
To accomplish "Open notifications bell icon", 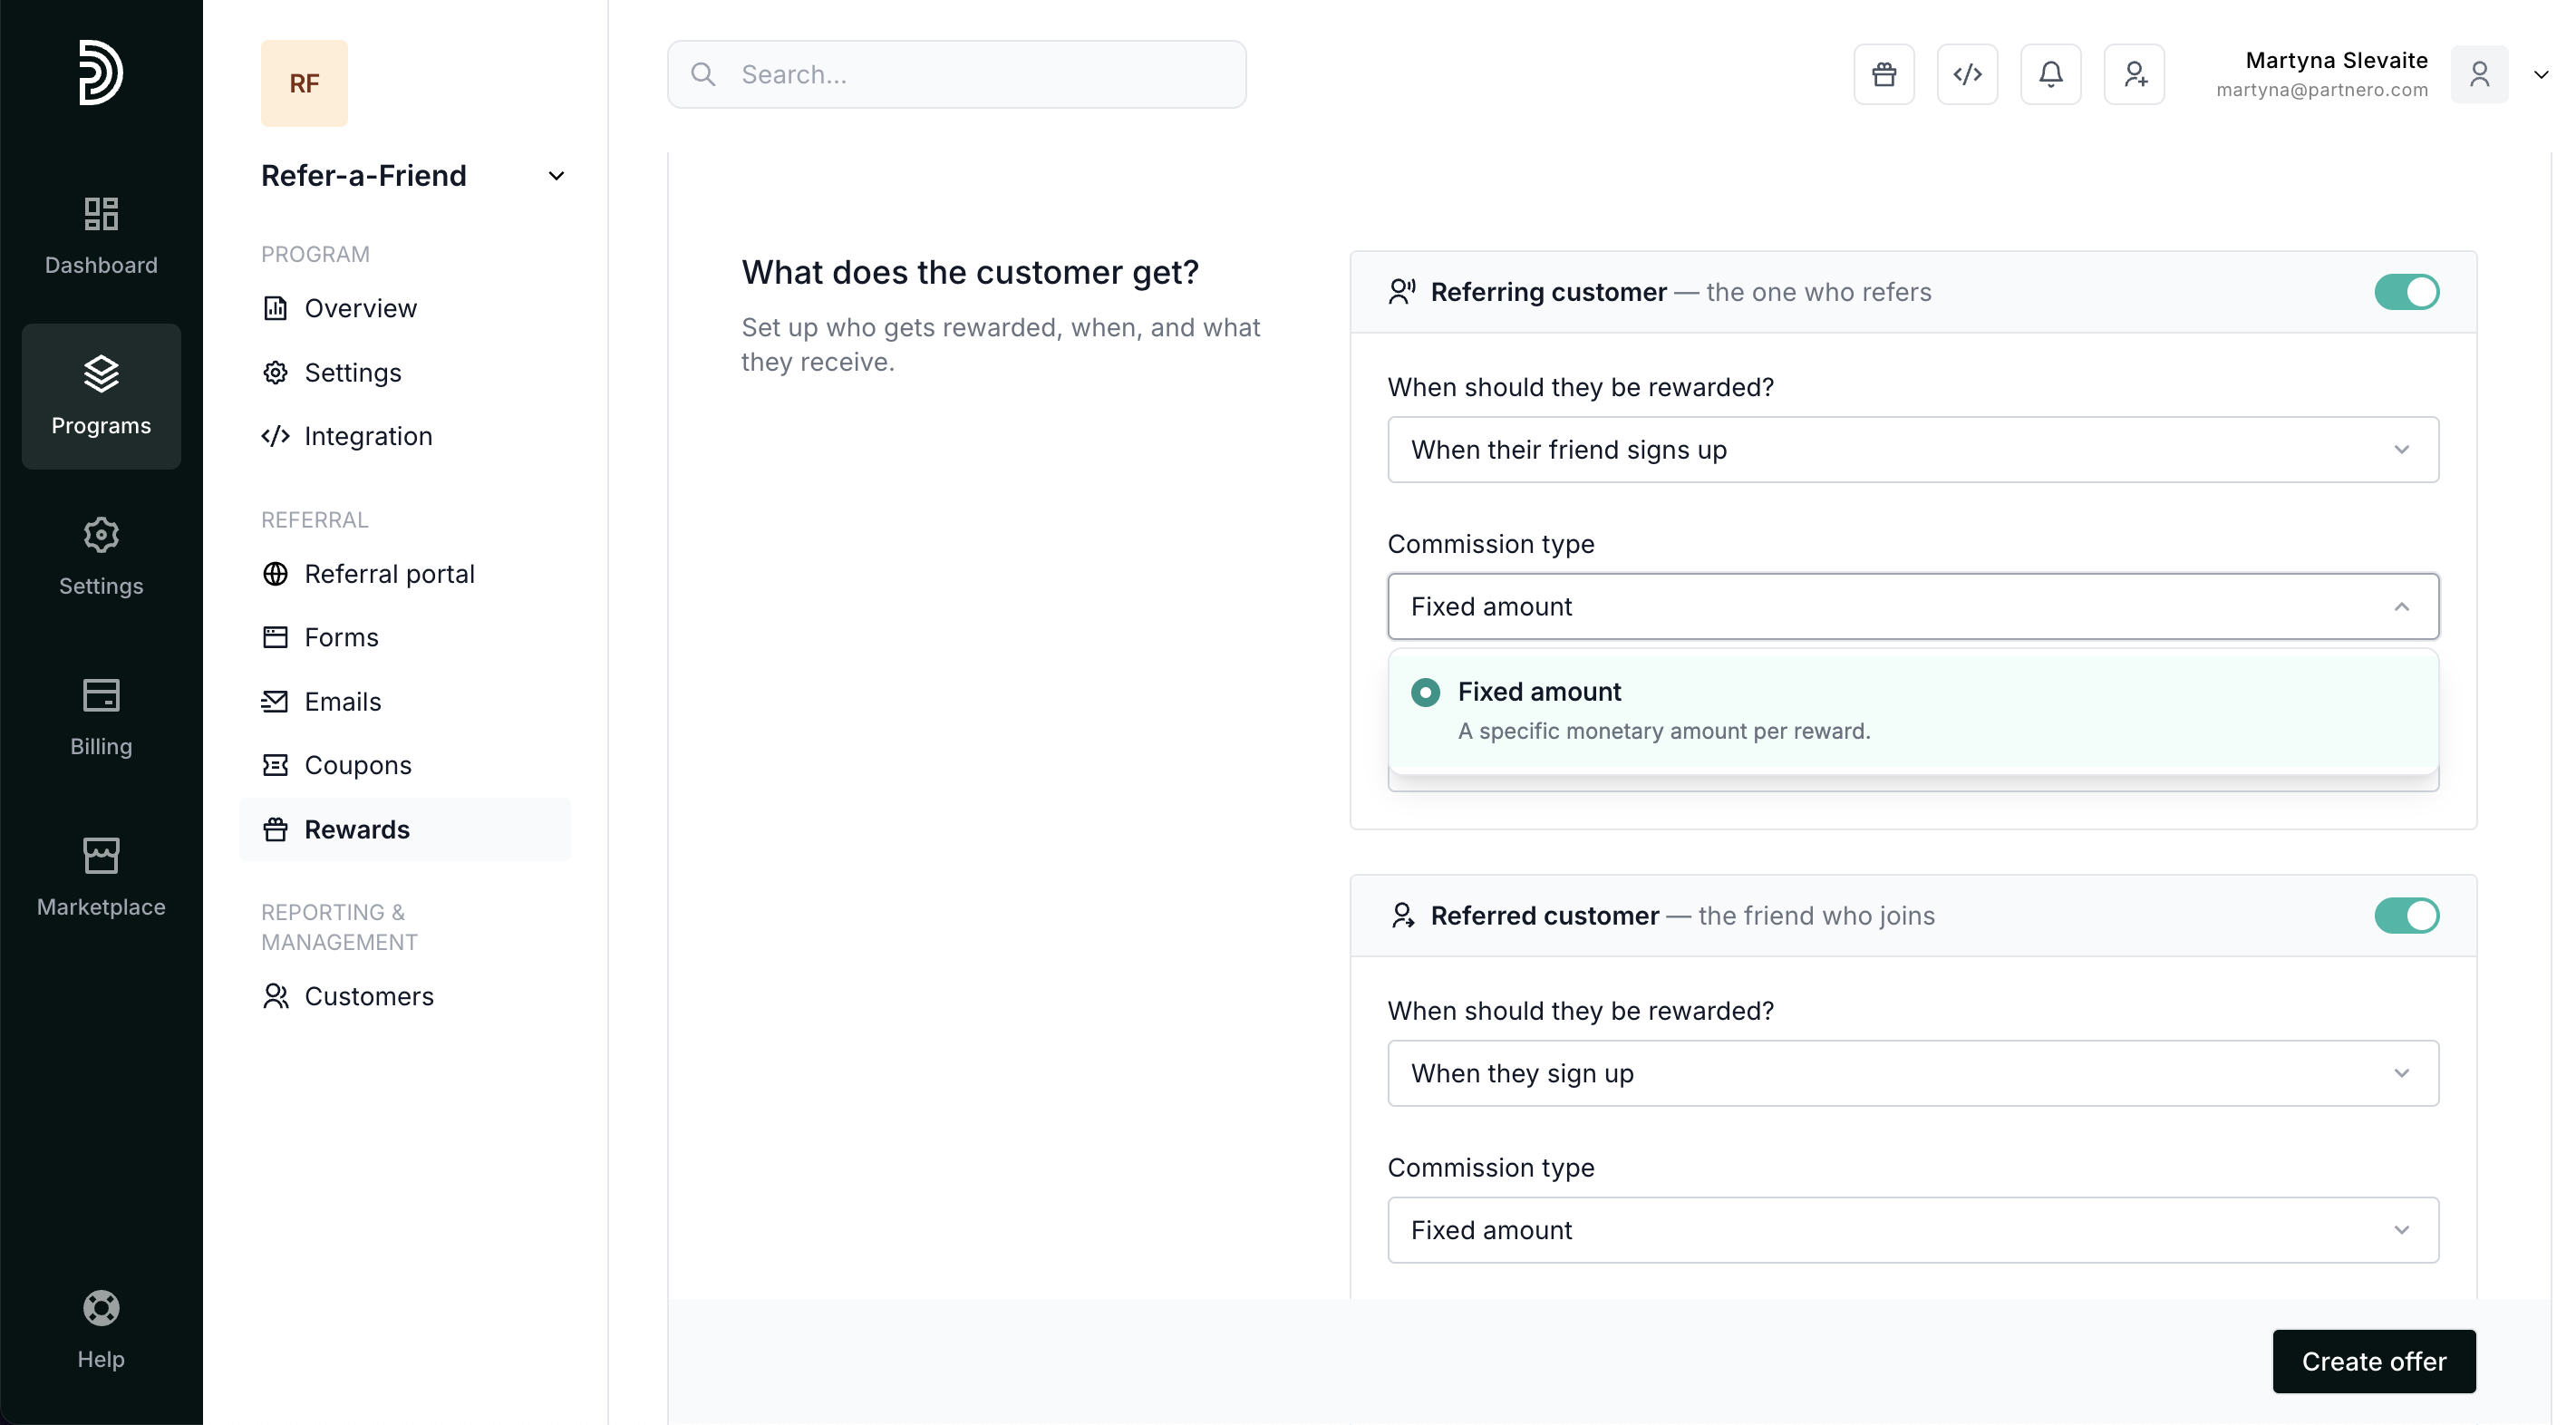I will [x=2050, y=74].
